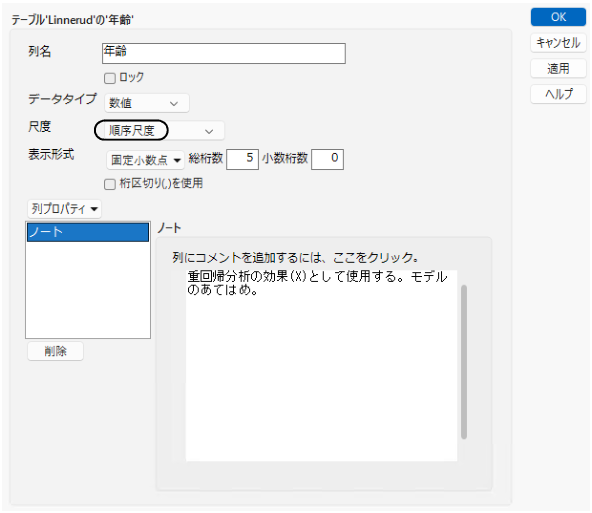This screenshot has width=592, height=513.
Task: Select ノート in the column property list
Action: coord(88,232)
